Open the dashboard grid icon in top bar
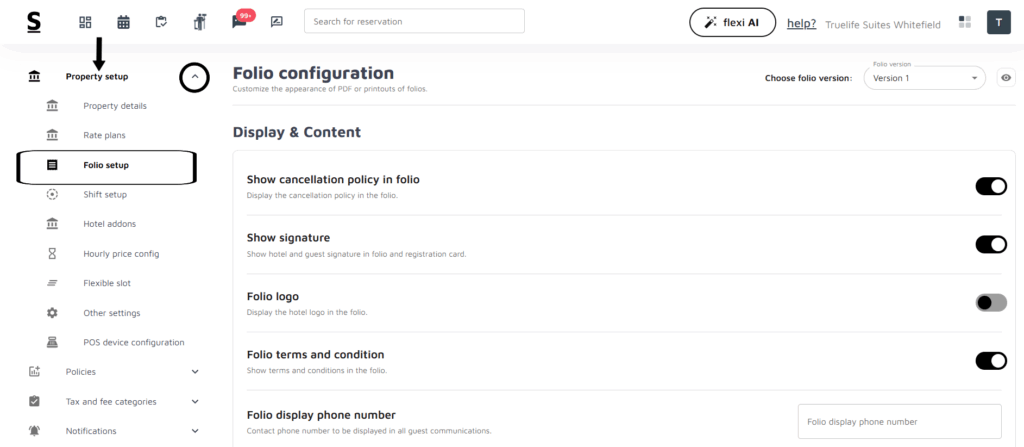Screen dimensions: 1024x447 (x=85, y=22)
